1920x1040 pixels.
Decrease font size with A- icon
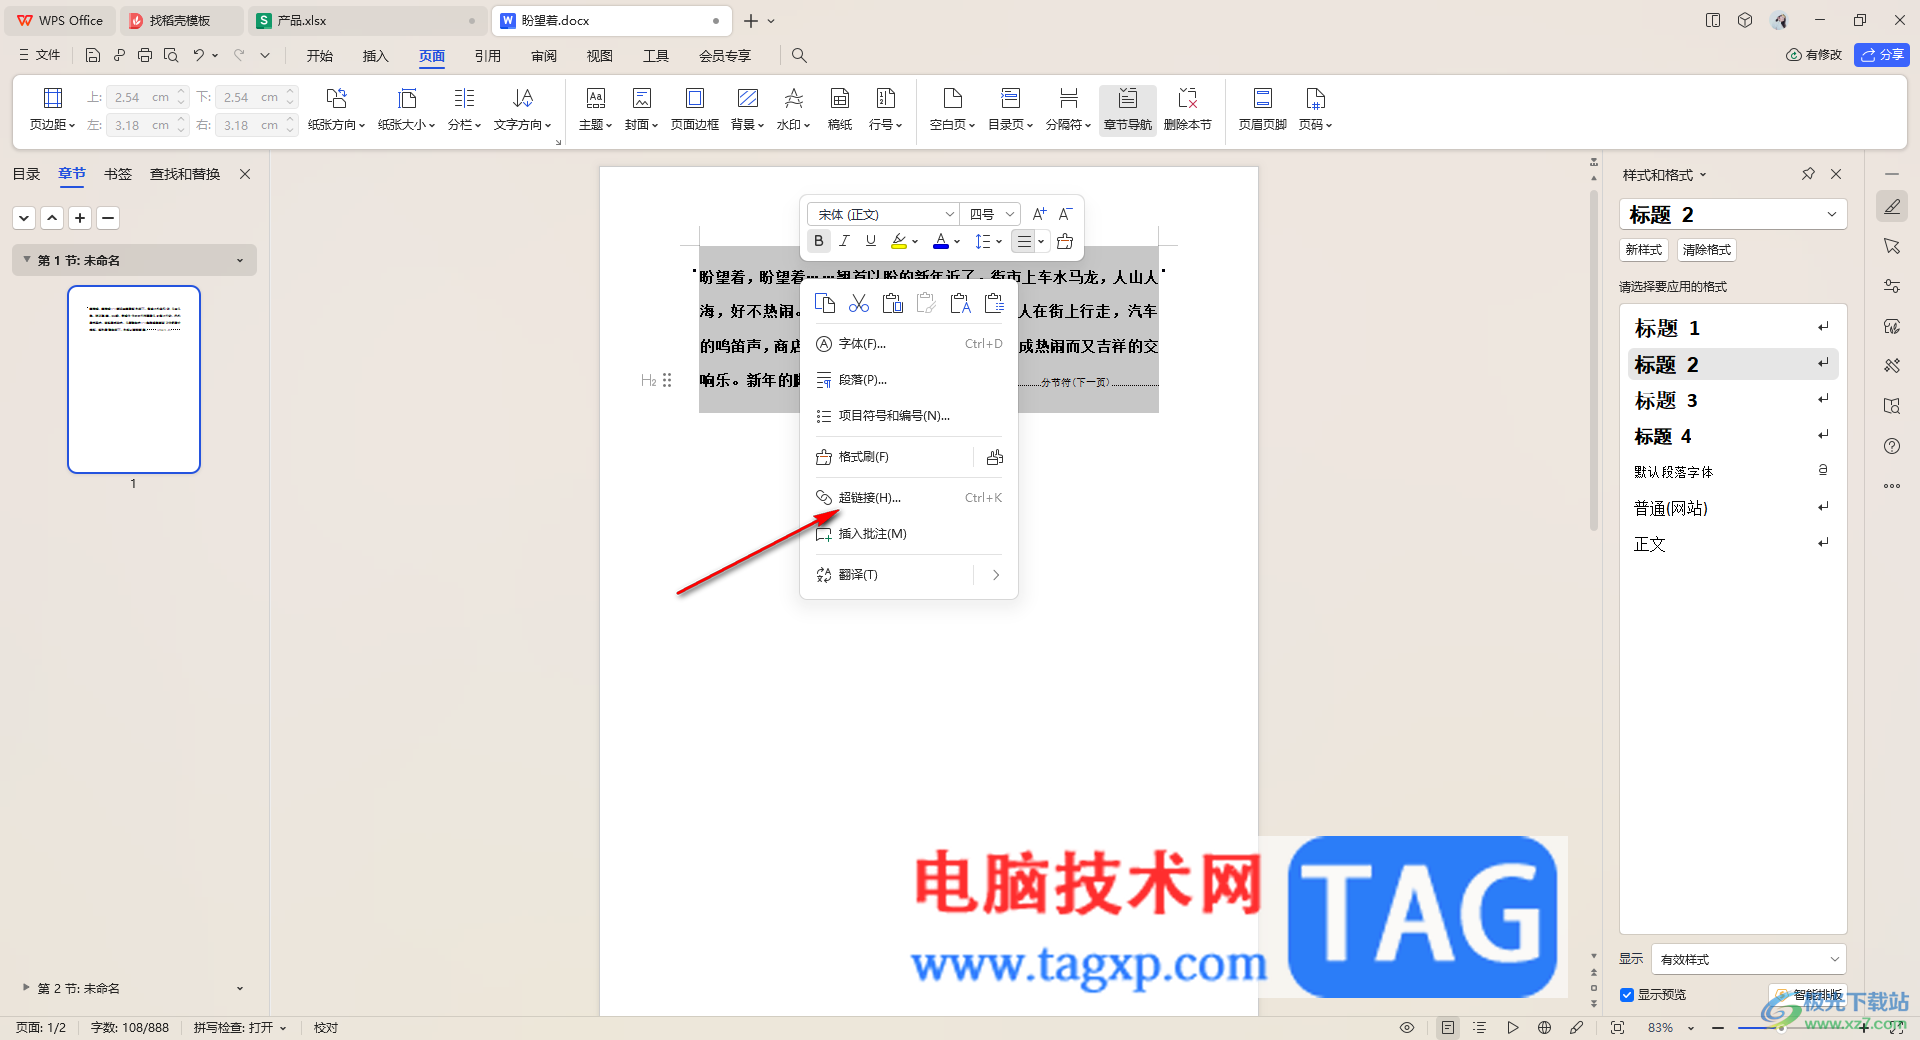click(1066, 214)
